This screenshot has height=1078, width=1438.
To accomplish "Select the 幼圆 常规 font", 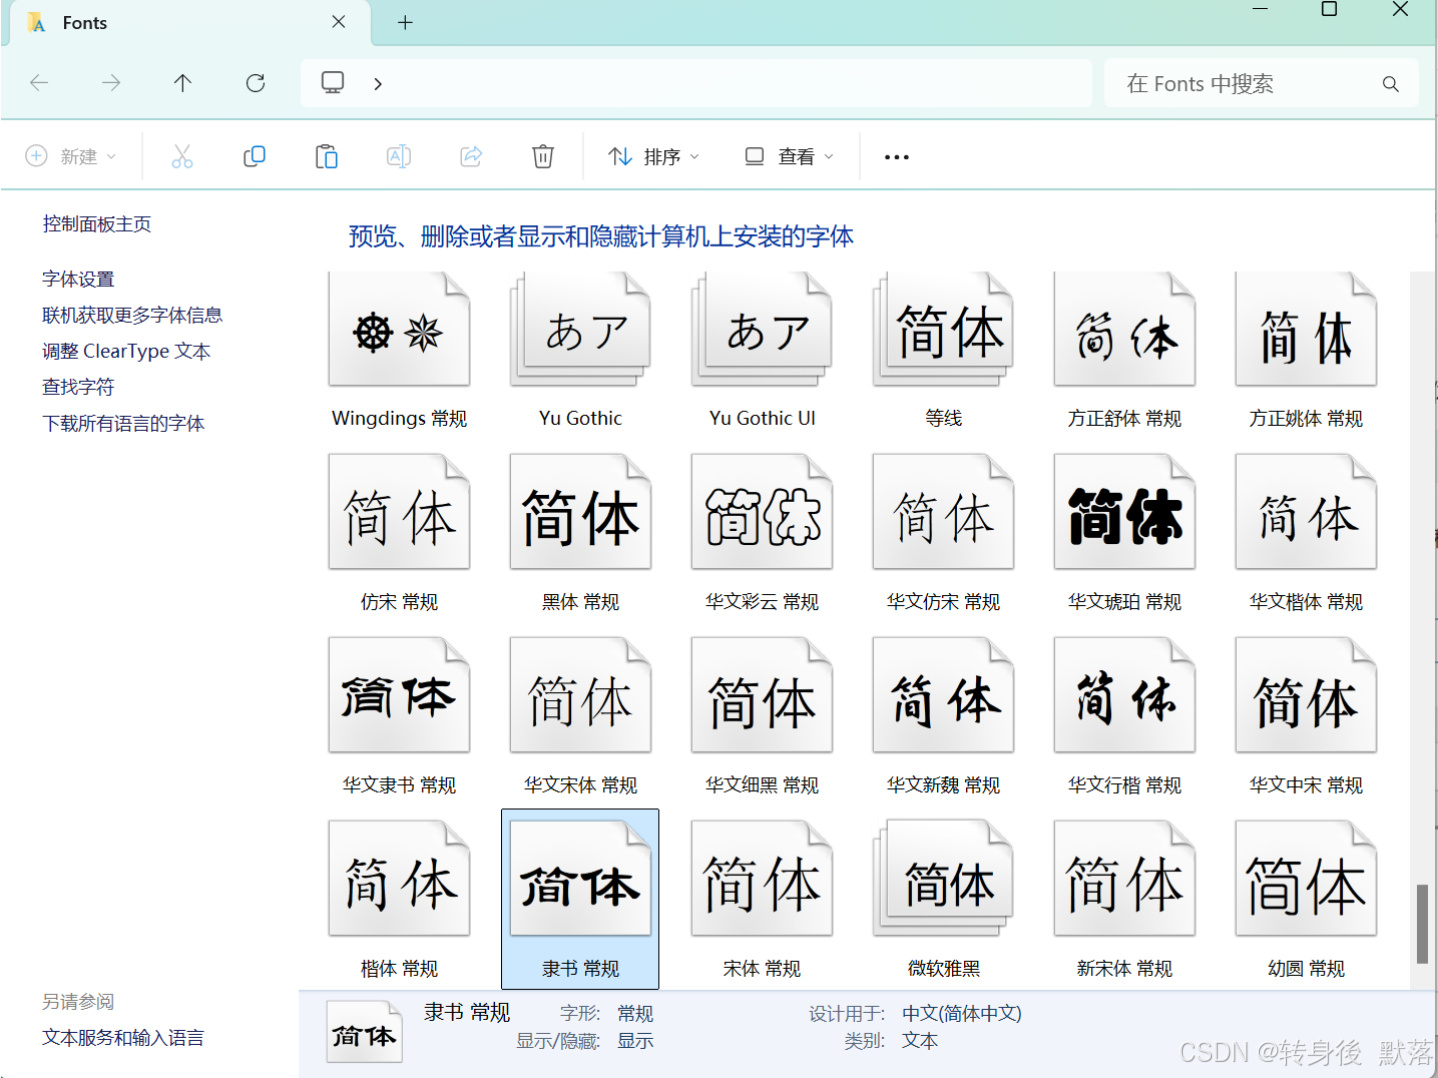I will coord(1306,899).
